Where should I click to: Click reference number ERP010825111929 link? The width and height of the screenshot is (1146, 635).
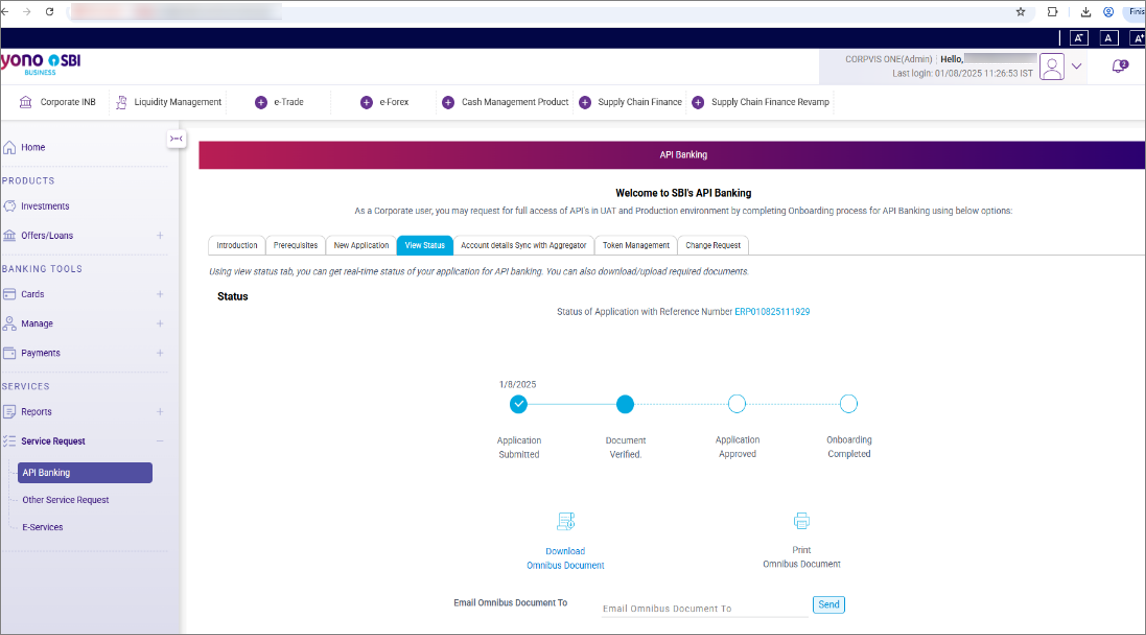(772, 312)
